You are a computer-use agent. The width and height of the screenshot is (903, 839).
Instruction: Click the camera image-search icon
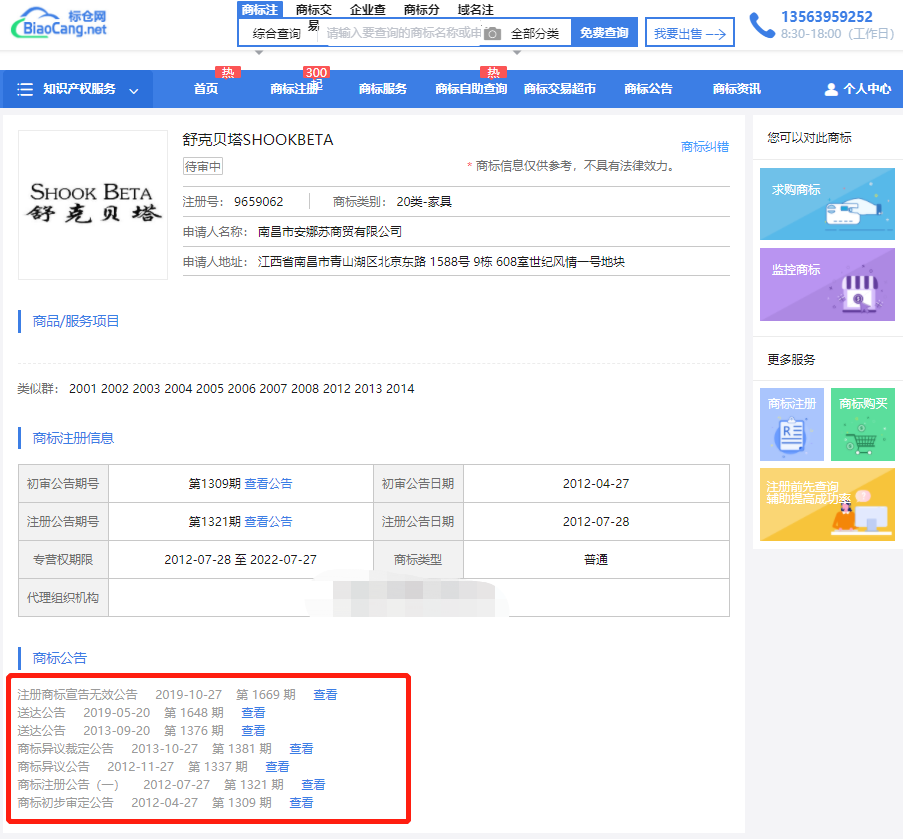[492, 33]
